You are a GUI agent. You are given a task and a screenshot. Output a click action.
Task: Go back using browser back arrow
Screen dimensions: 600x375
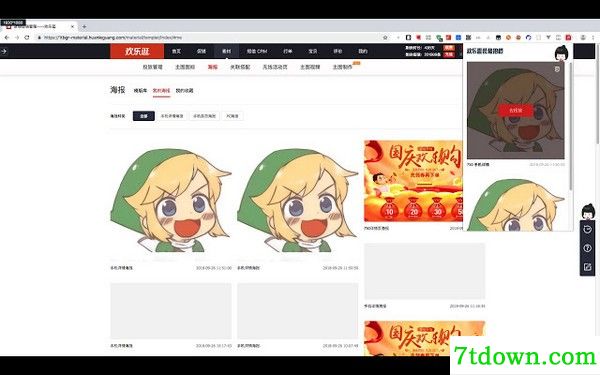click(7, 38)
